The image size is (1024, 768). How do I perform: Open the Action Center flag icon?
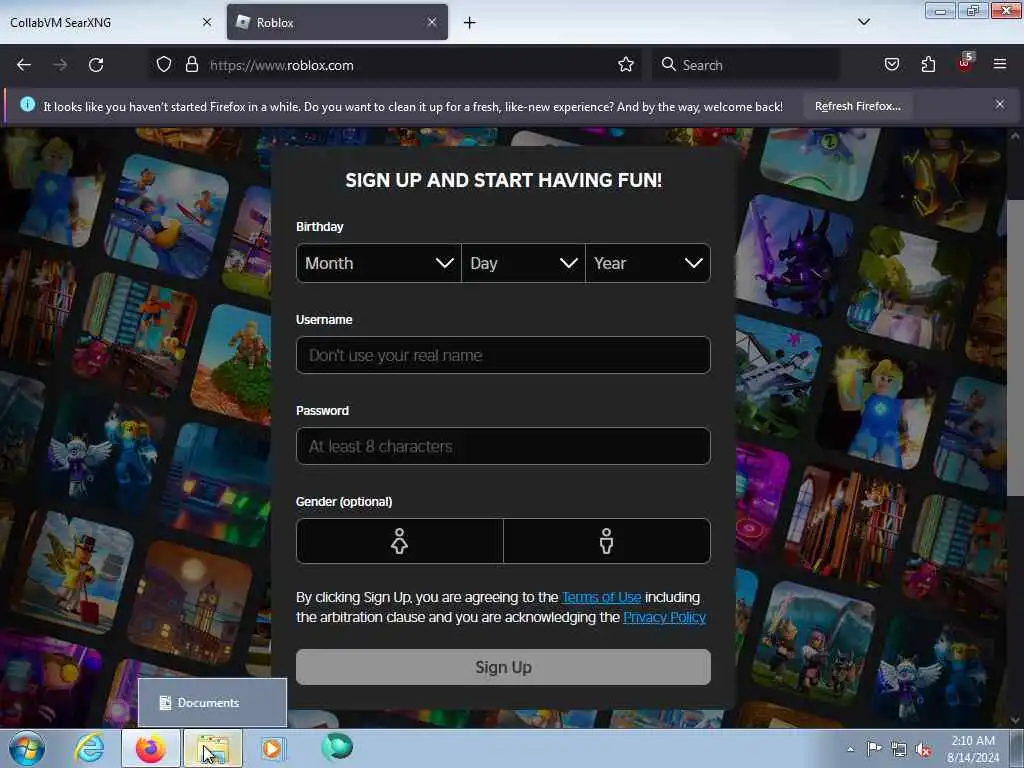pos(874,749)
